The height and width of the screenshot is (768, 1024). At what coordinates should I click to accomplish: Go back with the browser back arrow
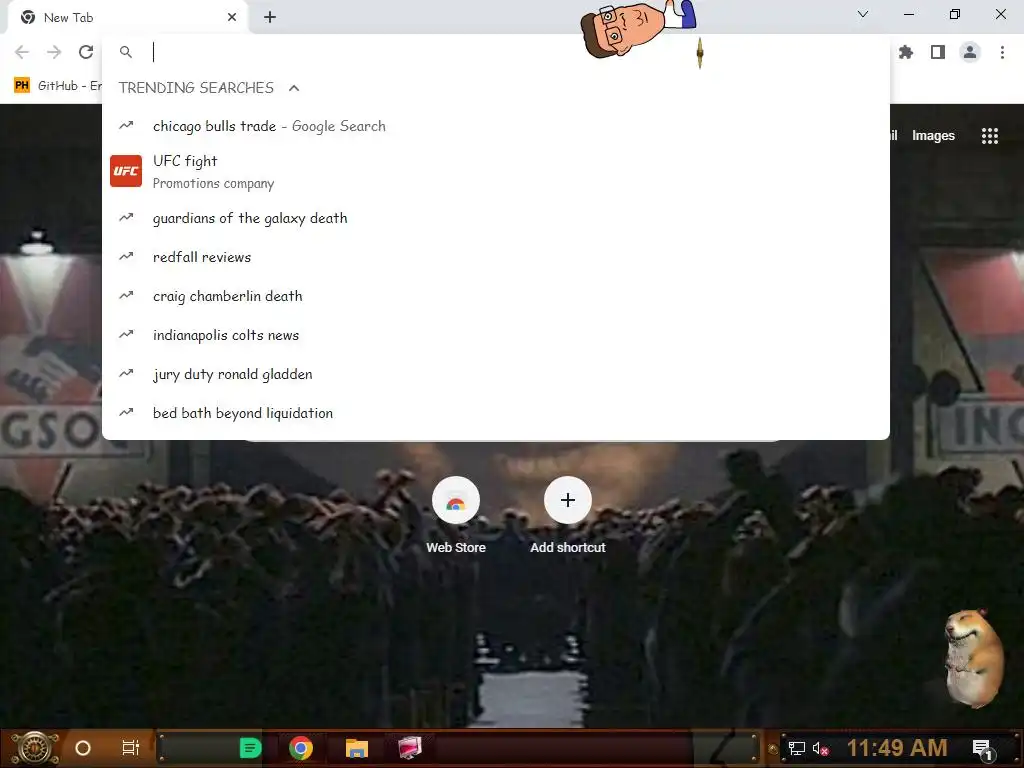point(22,52)
